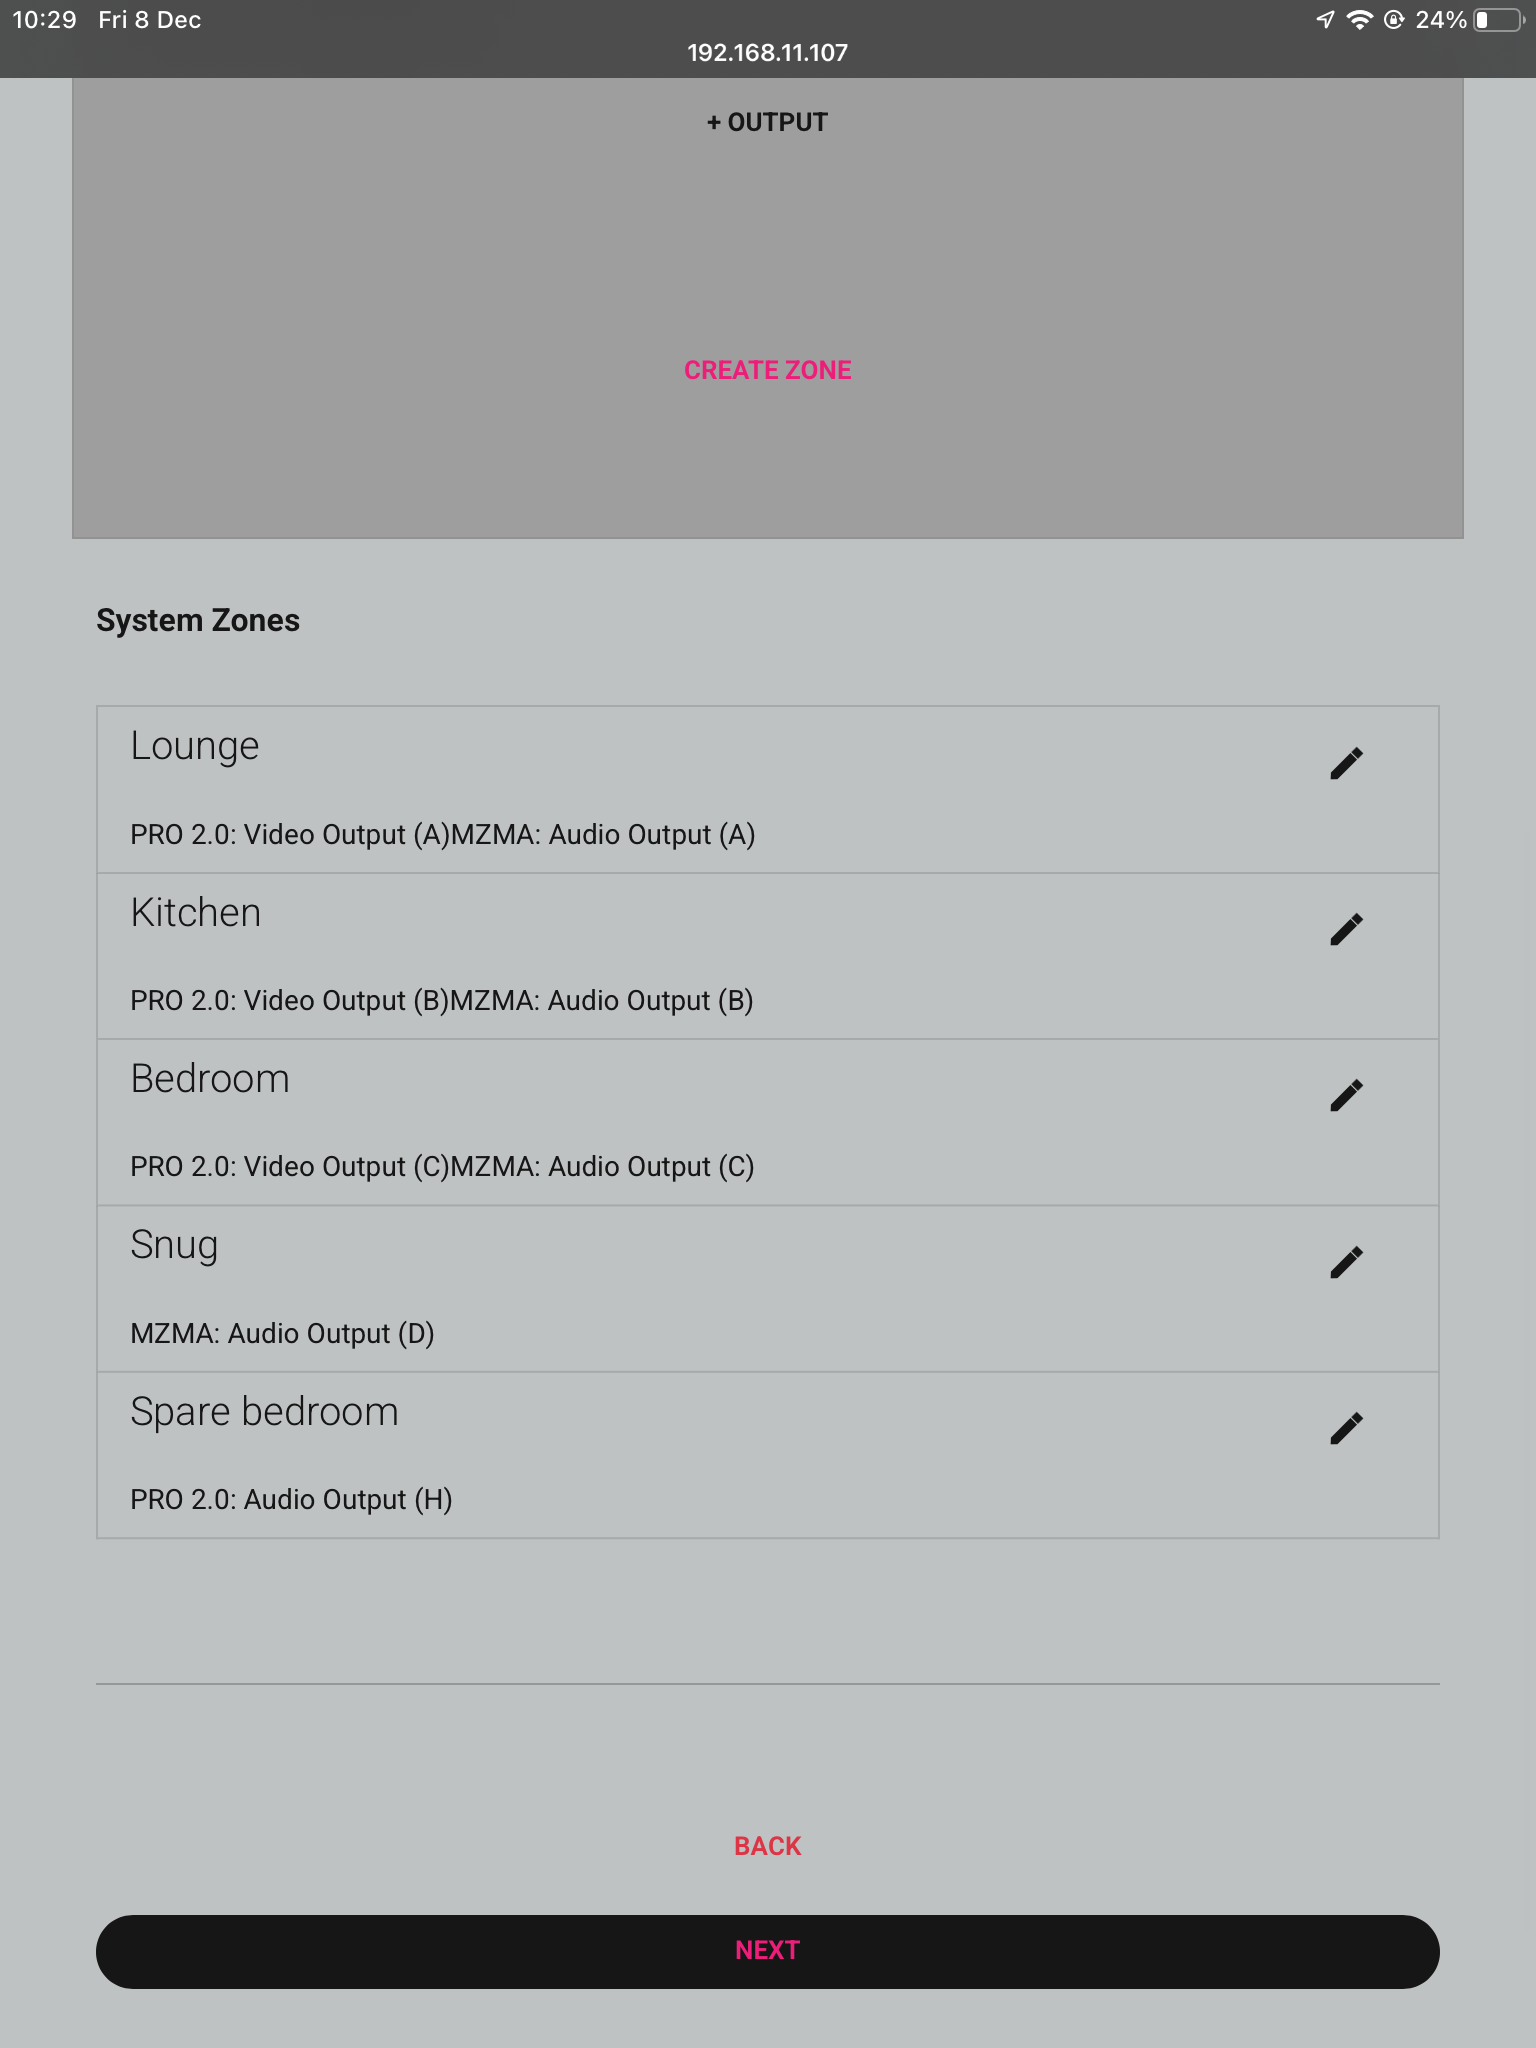Tap the orientation lock status icon
Viewport: 1536px width, 2048px height.
coord(1393,20)
